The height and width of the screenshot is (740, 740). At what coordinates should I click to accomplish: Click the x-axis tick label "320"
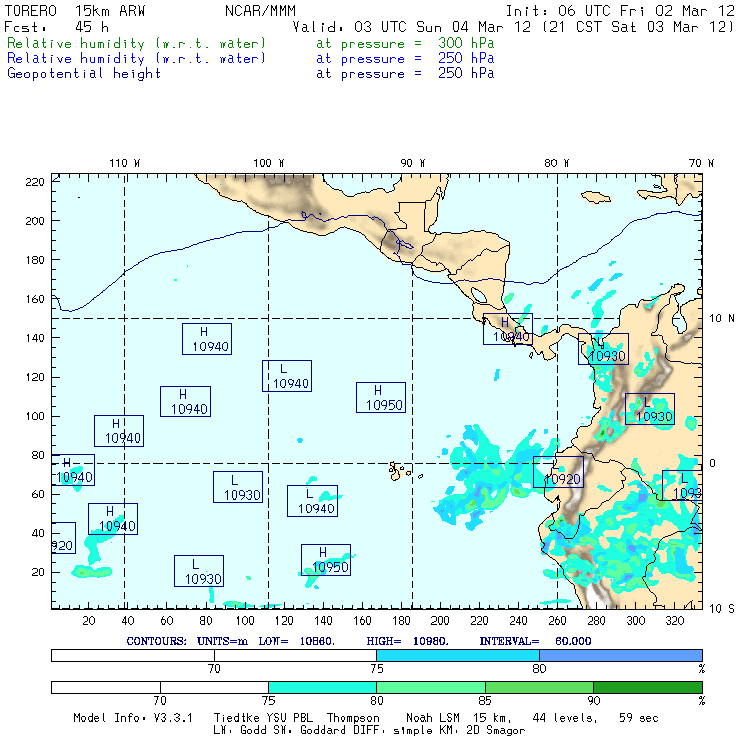[x=675, y=621]
